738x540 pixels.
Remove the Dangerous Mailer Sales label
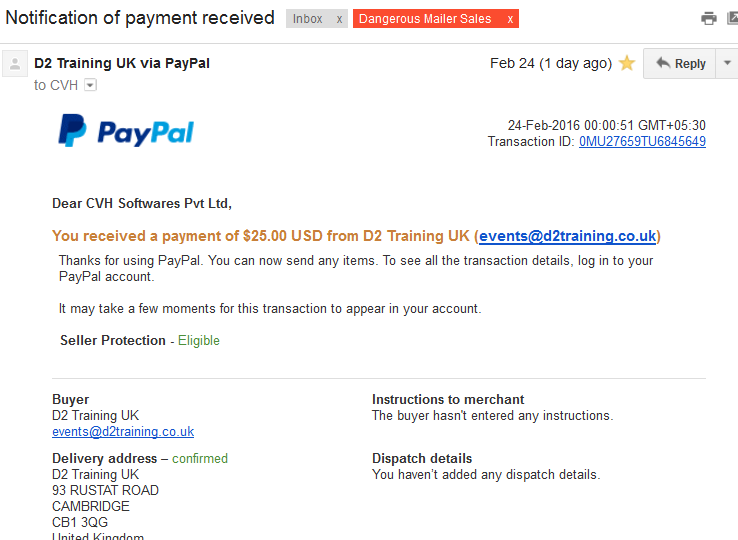(510, 19)
